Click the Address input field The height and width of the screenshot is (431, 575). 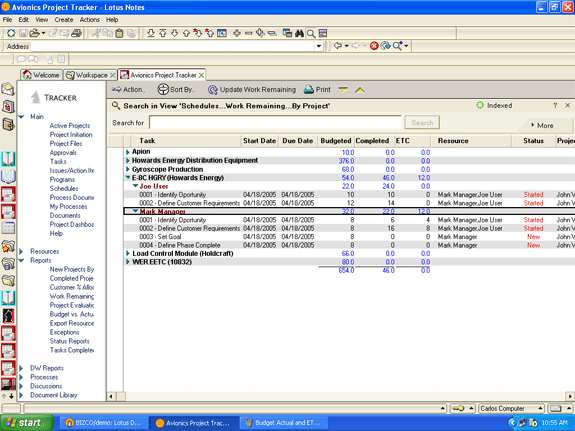172,46
